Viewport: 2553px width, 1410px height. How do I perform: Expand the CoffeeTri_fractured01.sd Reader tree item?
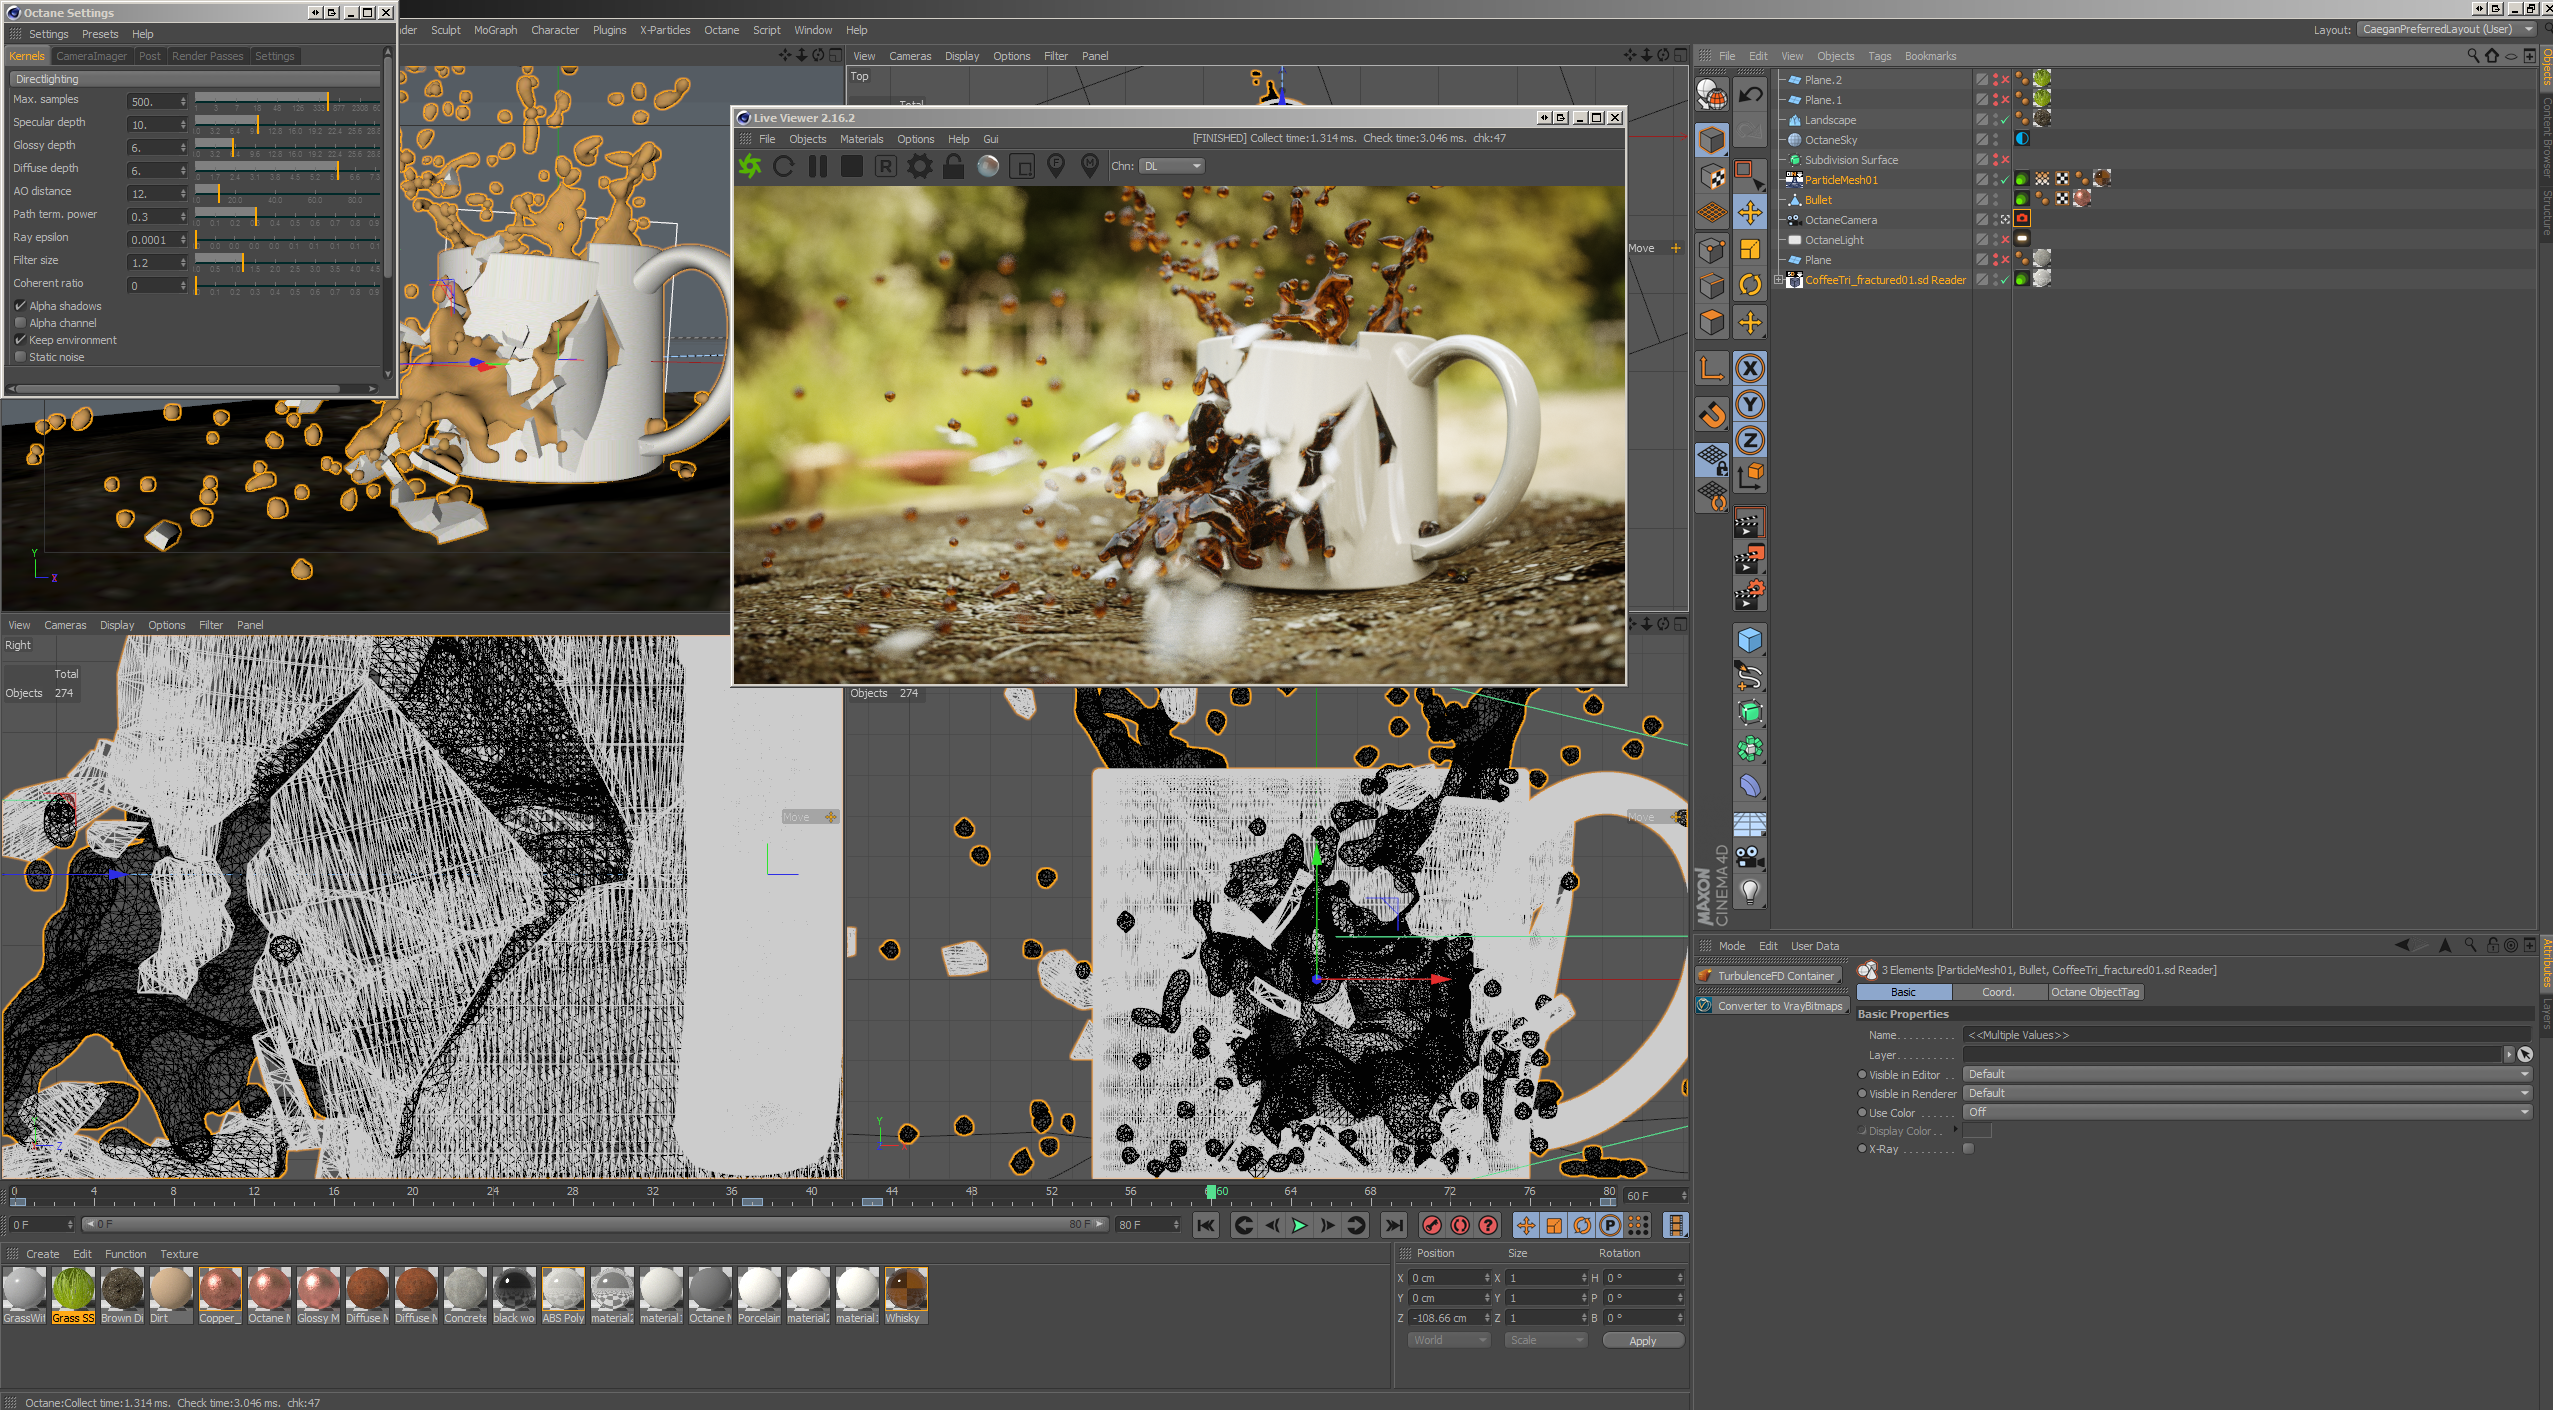tap(1778, 280)
